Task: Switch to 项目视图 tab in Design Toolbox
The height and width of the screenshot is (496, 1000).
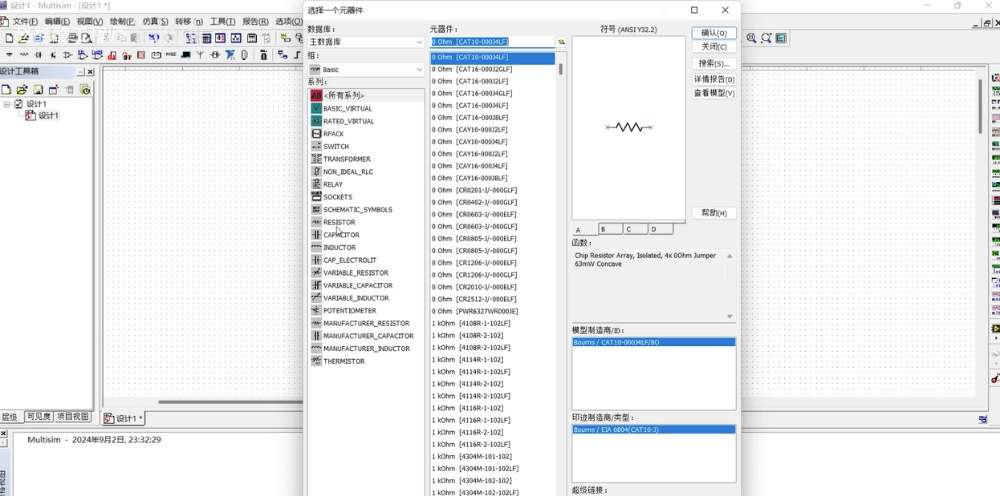Action: click(72, 417)
